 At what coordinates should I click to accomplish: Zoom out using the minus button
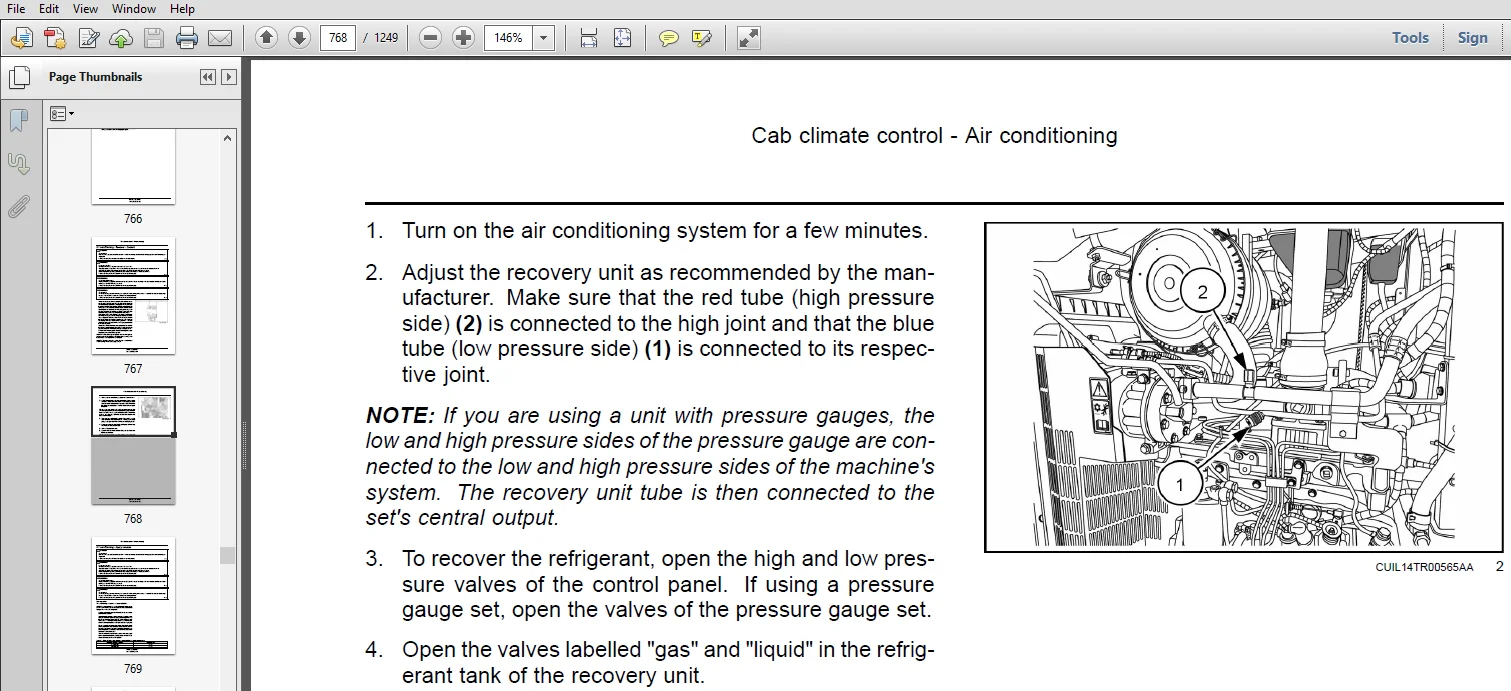click(x=430, y=38)
